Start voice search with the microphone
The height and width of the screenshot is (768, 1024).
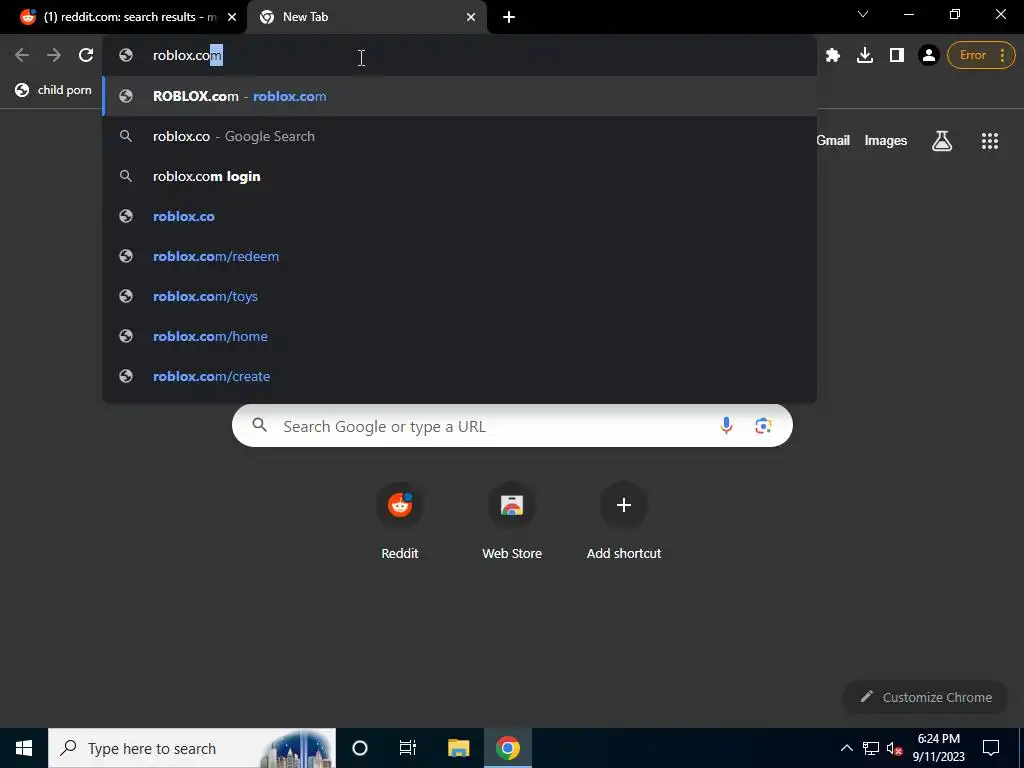(x=726, y=426)
